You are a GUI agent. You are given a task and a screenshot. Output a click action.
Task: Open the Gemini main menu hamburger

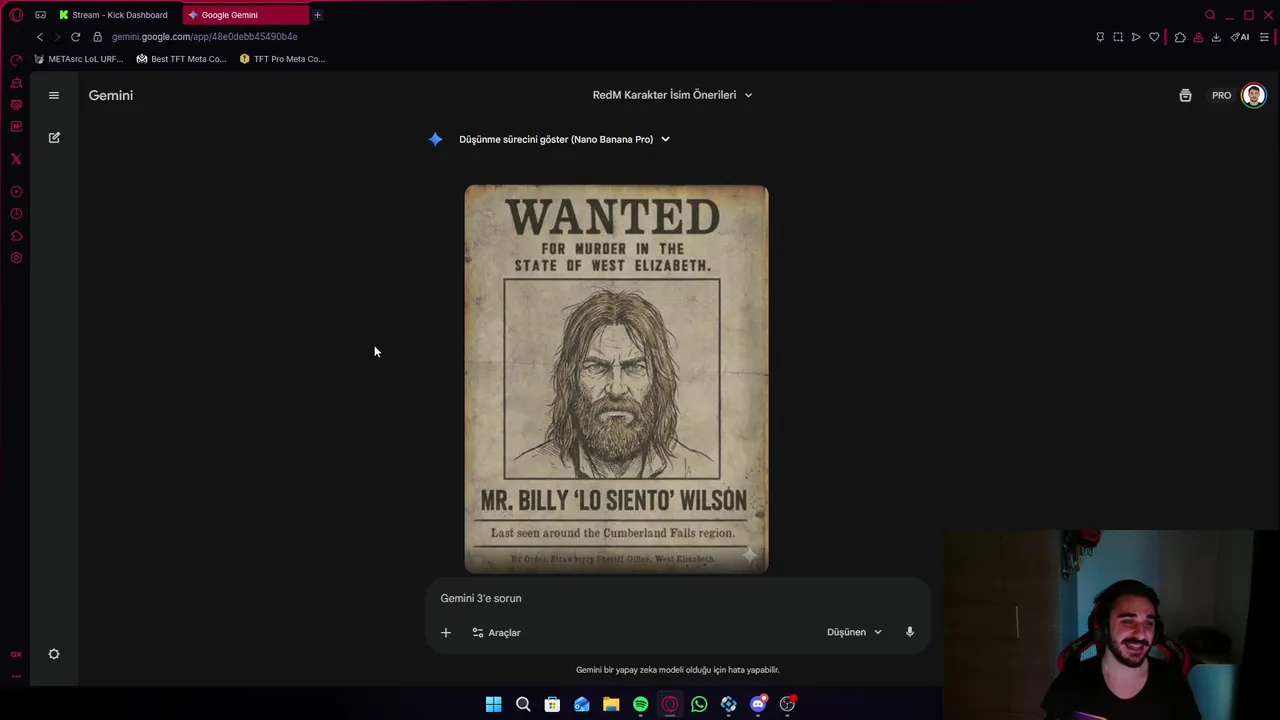[x=54, y=95]
